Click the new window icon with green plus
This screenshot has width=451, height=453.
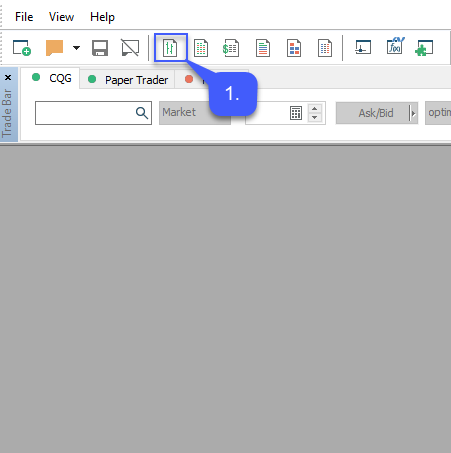22,48
